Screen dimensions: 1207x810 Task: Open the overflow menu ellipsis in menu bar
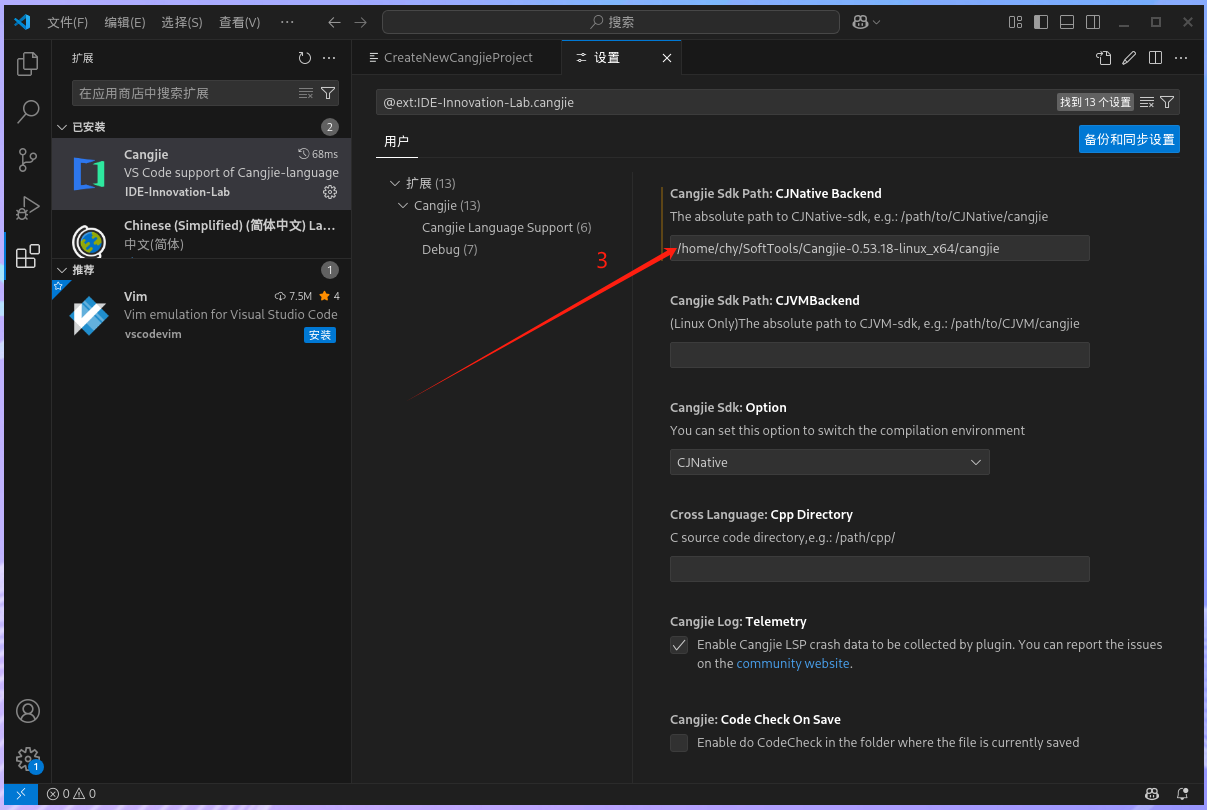(x=287, y=22)
